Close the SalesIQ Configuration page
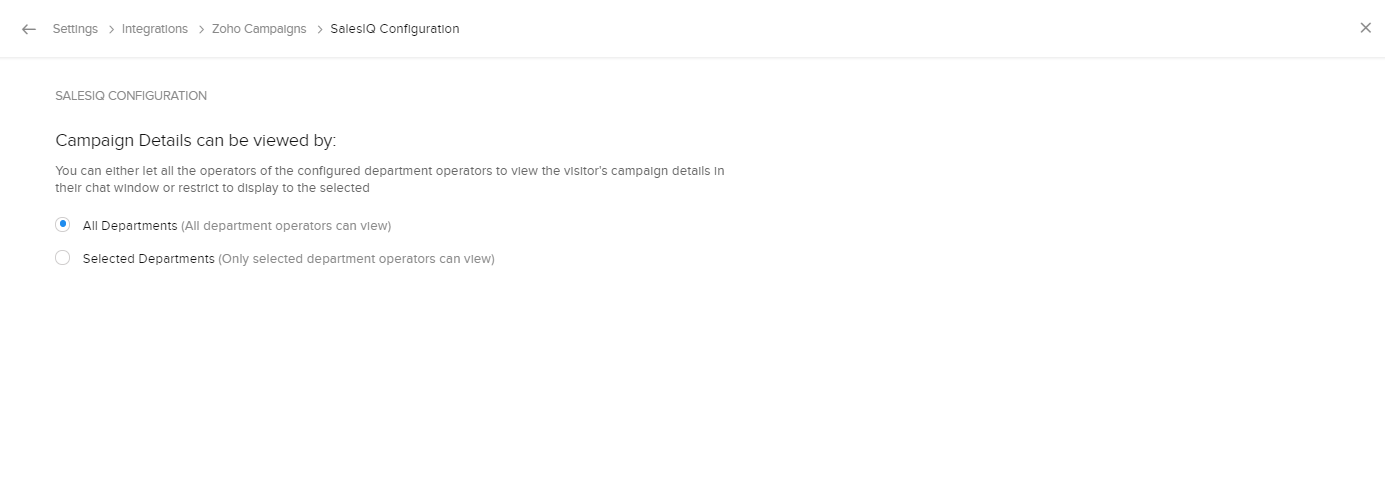Image resolution: width=1385 pixels, height=496 pixels. click(x=1365, y=28)
